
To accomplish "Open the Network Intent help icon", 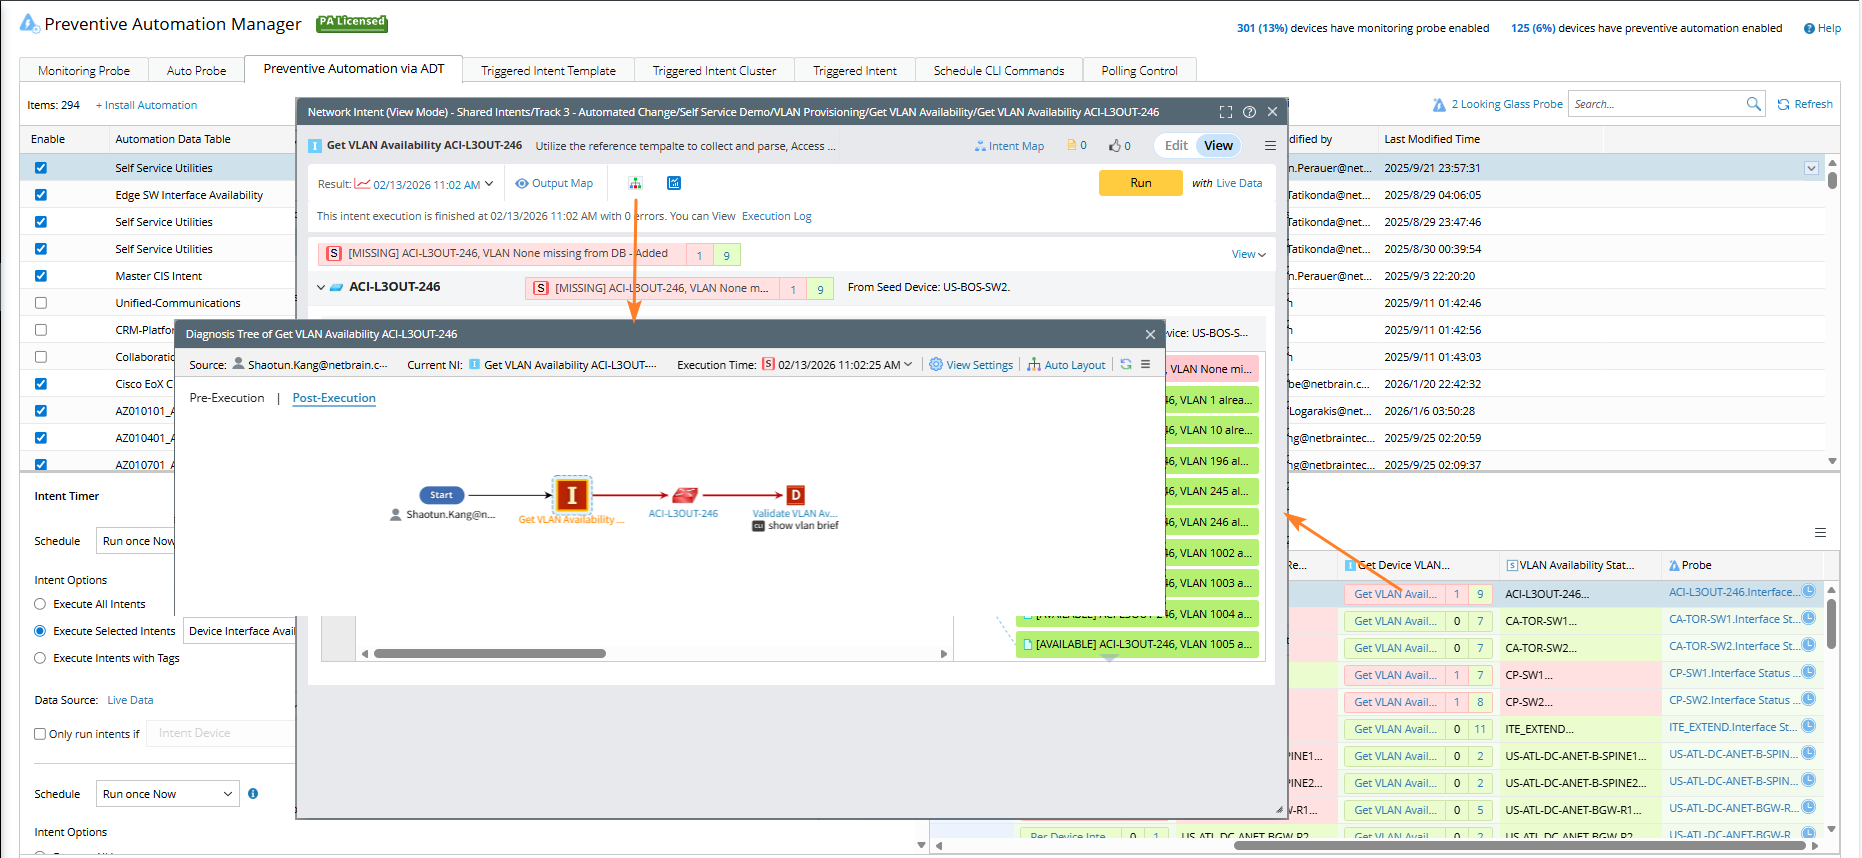I will pyautogui.click(x=1249, y=112).
